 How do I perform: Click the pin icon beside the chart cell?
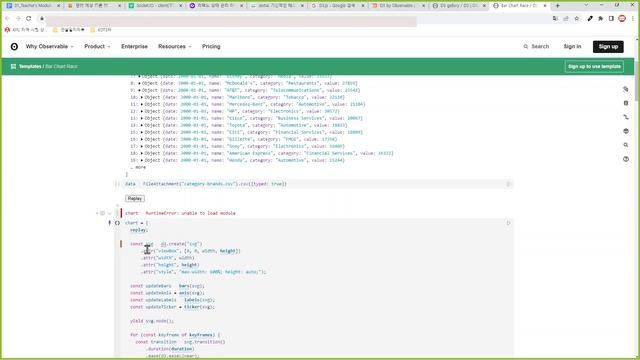(109, 223)
